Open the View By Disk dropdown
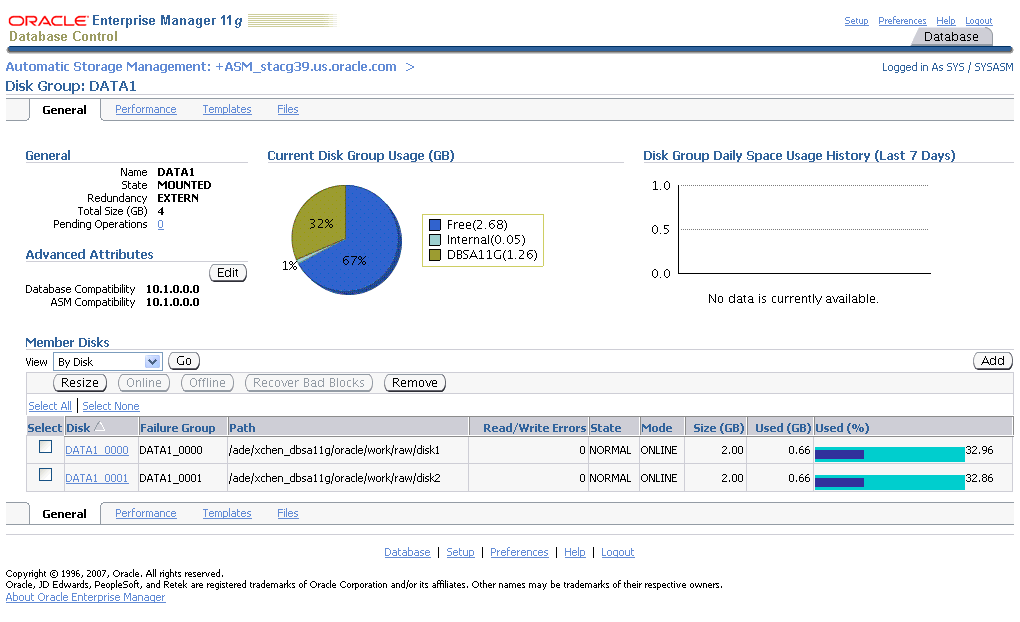The width and height of the screenshot is (1020, 622). [108, 362]
